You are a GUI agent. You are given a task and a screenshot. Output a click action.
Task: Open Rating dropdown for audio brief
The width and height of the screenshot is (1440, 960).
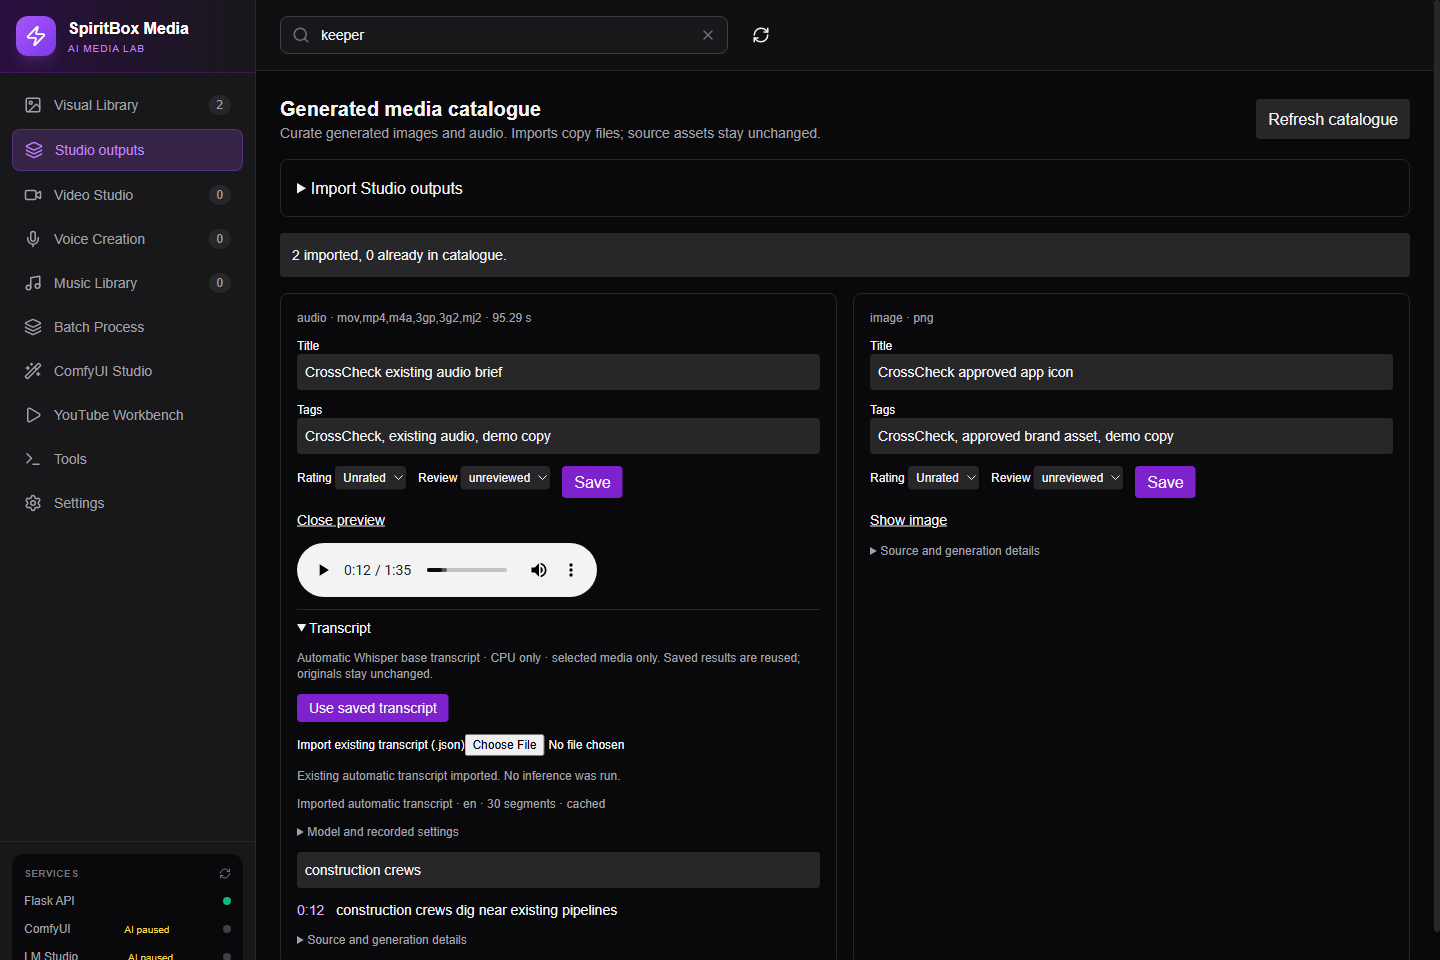tap(371, 478)
